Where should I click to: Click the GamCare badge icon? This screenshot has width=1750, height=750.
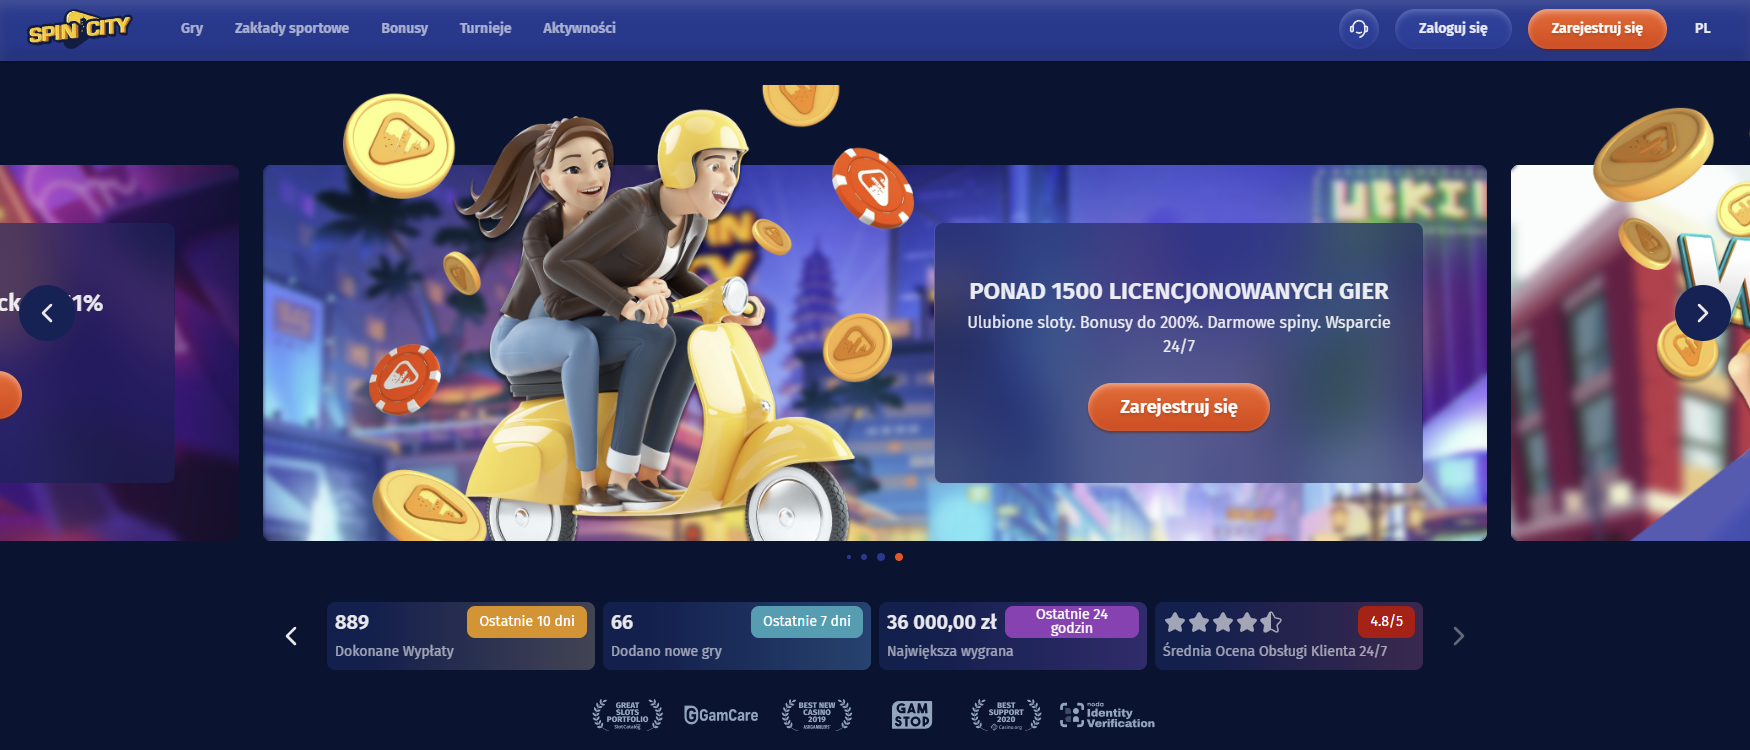721,715
